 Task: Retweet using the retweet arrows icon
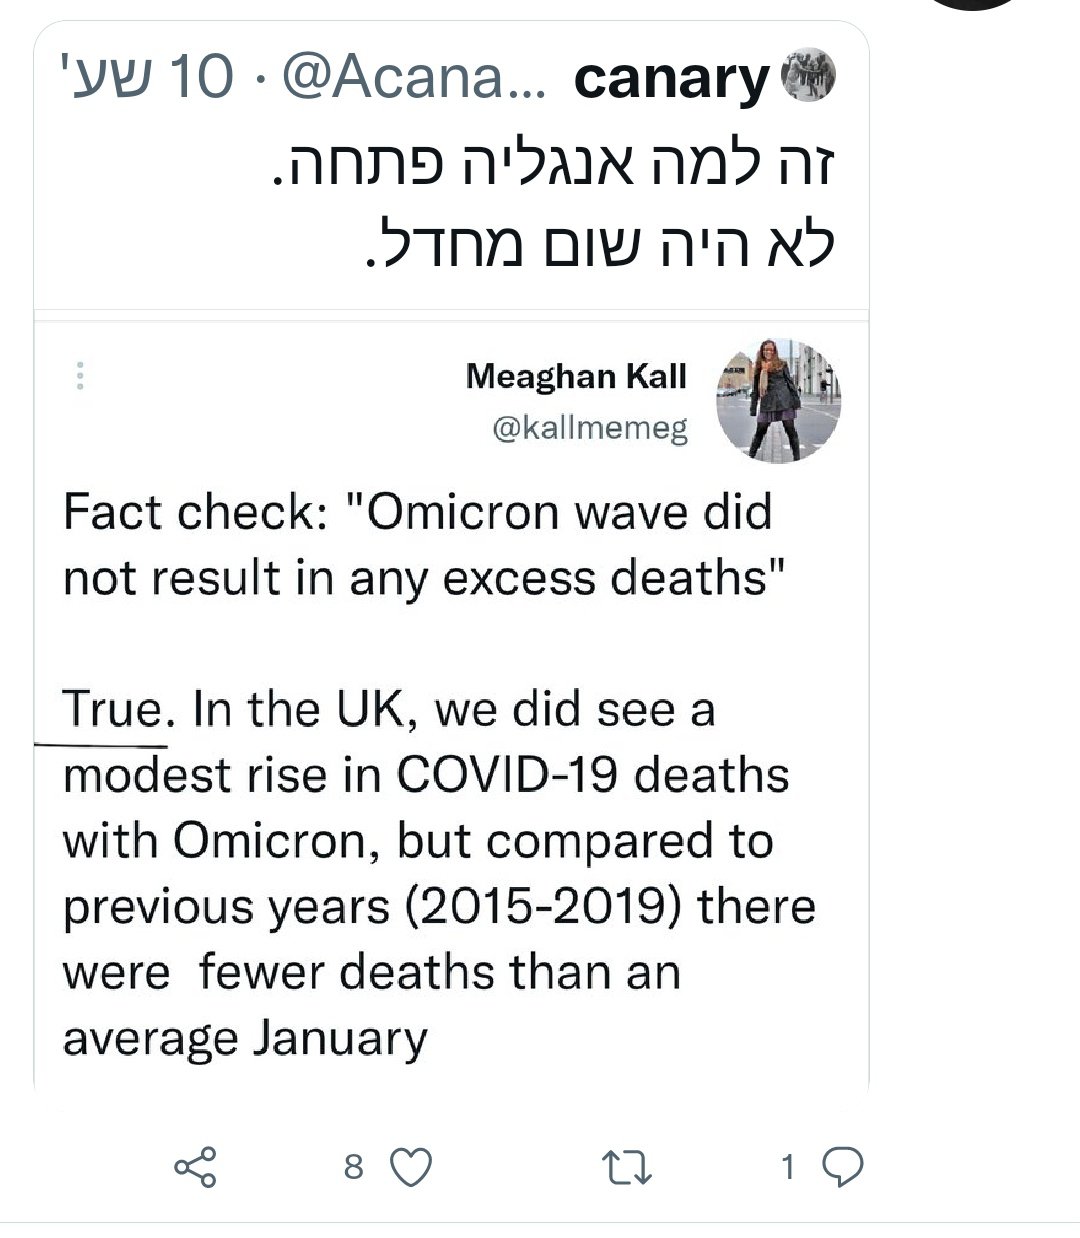(627, 1167)
